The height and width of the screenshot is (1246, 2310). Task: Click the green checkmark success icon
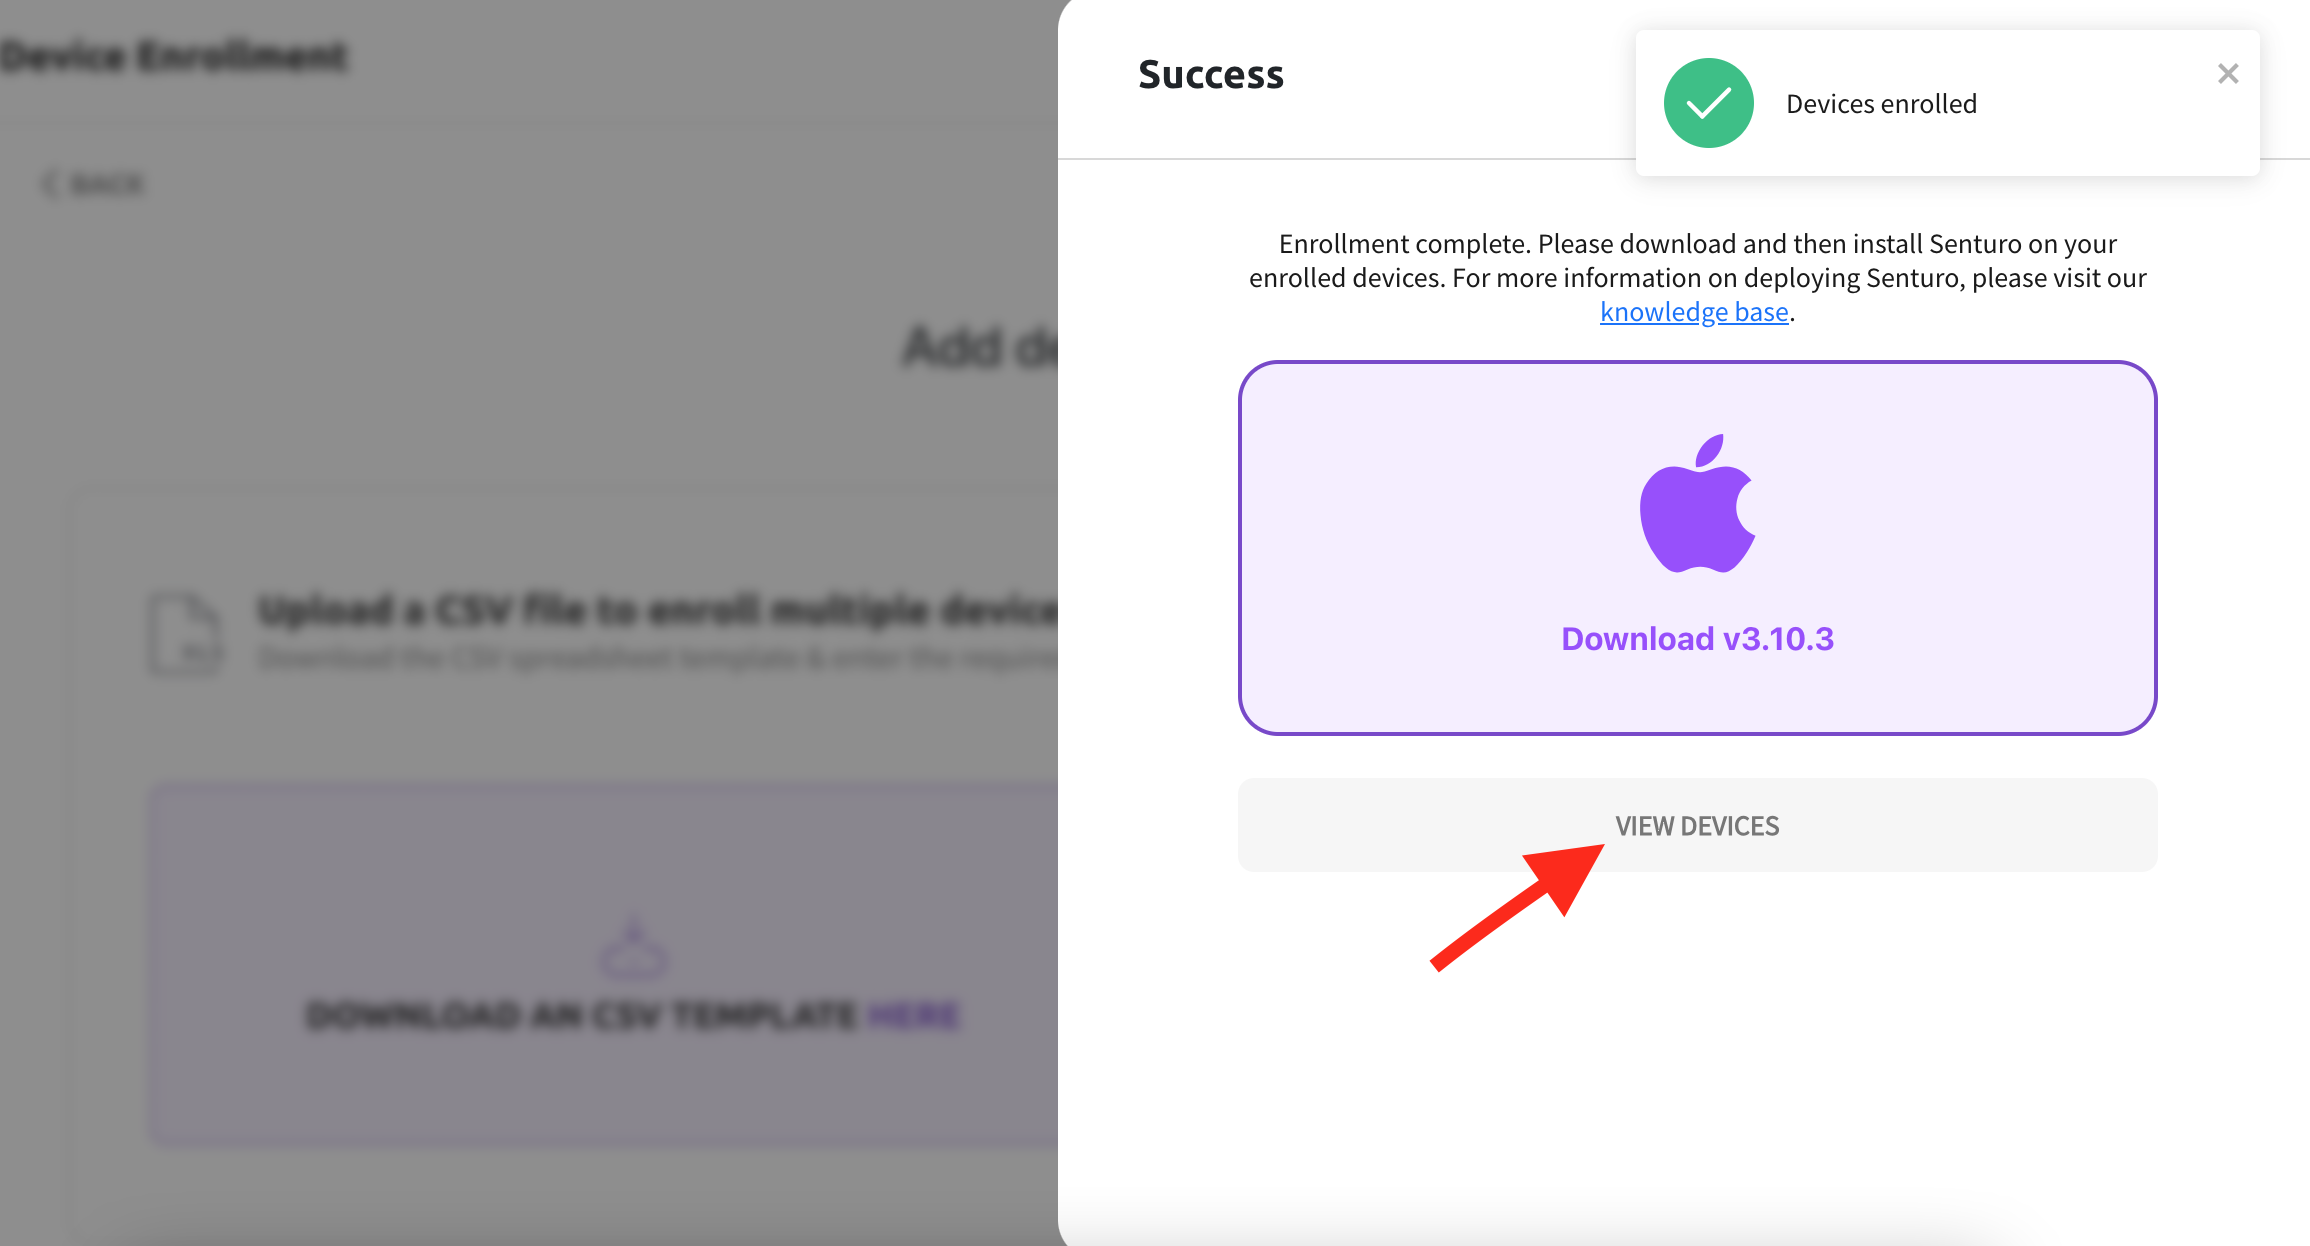pos(1708,103)
